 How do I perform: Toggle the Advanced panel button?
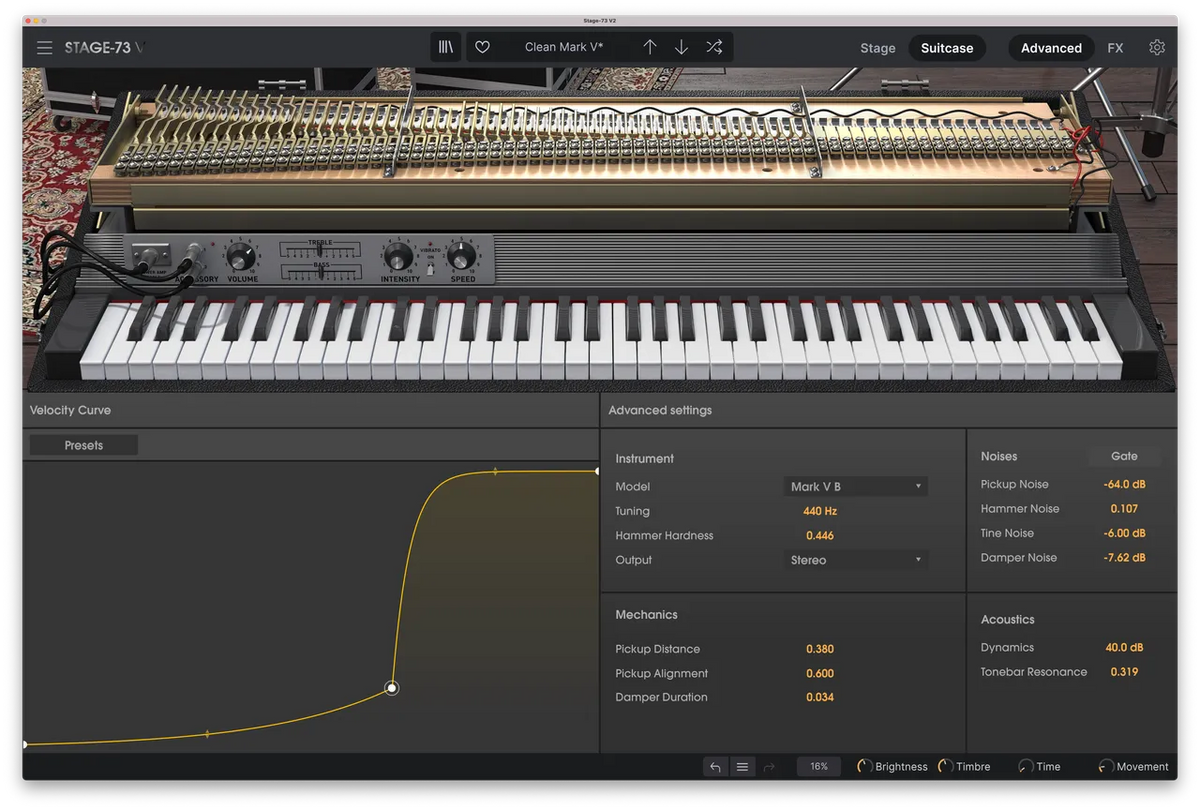(x=1051, y=48)
